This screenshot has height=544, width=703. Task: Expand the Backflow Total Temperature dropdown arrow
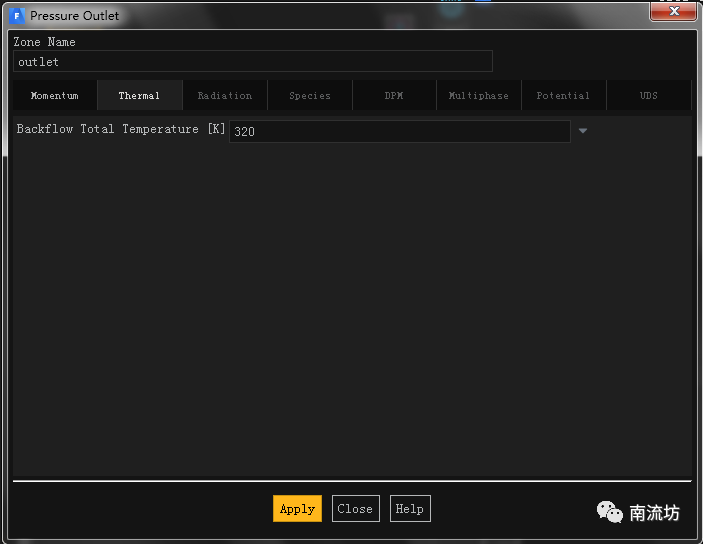pyautogui.click(x=582, y=131)
